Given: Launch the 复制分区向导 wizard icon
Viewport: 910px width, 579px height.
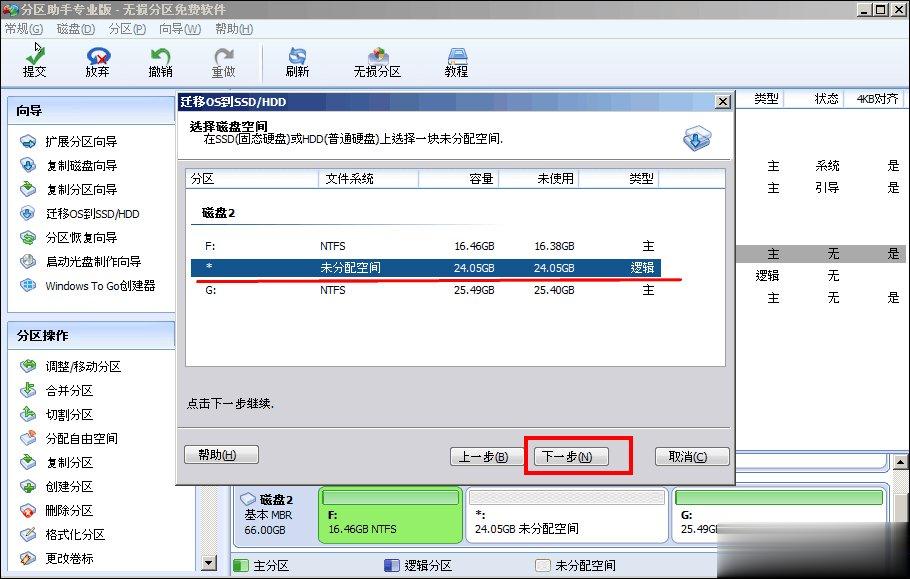Looking at the screenshot, I should pyautogui.click(x=28, y=189).
